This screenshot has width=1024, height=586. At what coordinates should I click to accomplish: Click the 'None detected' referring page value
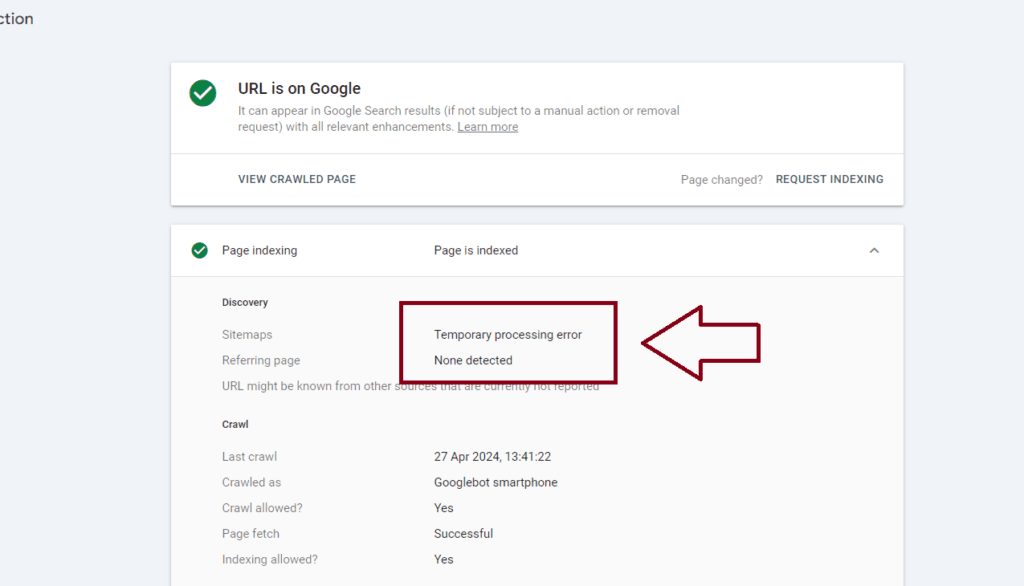[x=473, y=360]
